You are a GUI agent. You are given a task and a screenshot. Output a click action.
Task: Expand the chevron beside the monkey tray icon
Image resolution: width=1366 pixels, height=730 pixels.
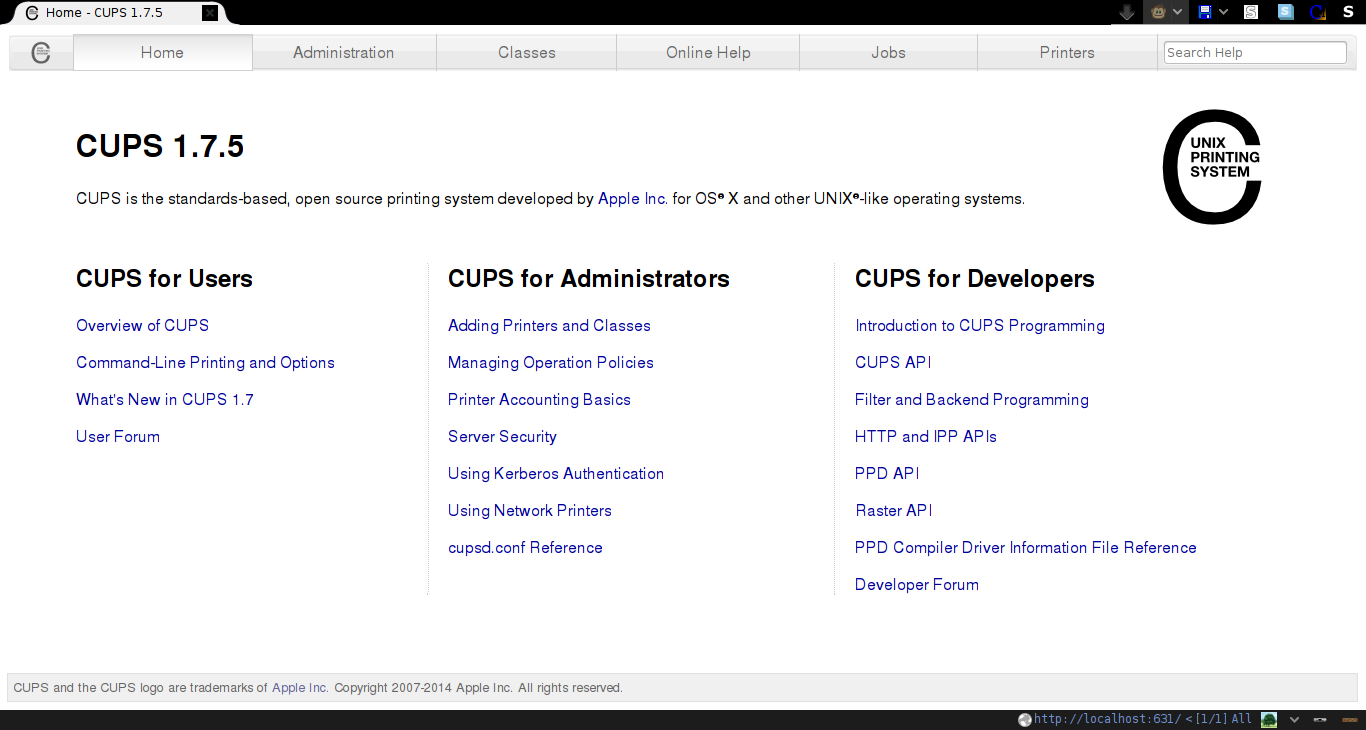point(1180,11)
